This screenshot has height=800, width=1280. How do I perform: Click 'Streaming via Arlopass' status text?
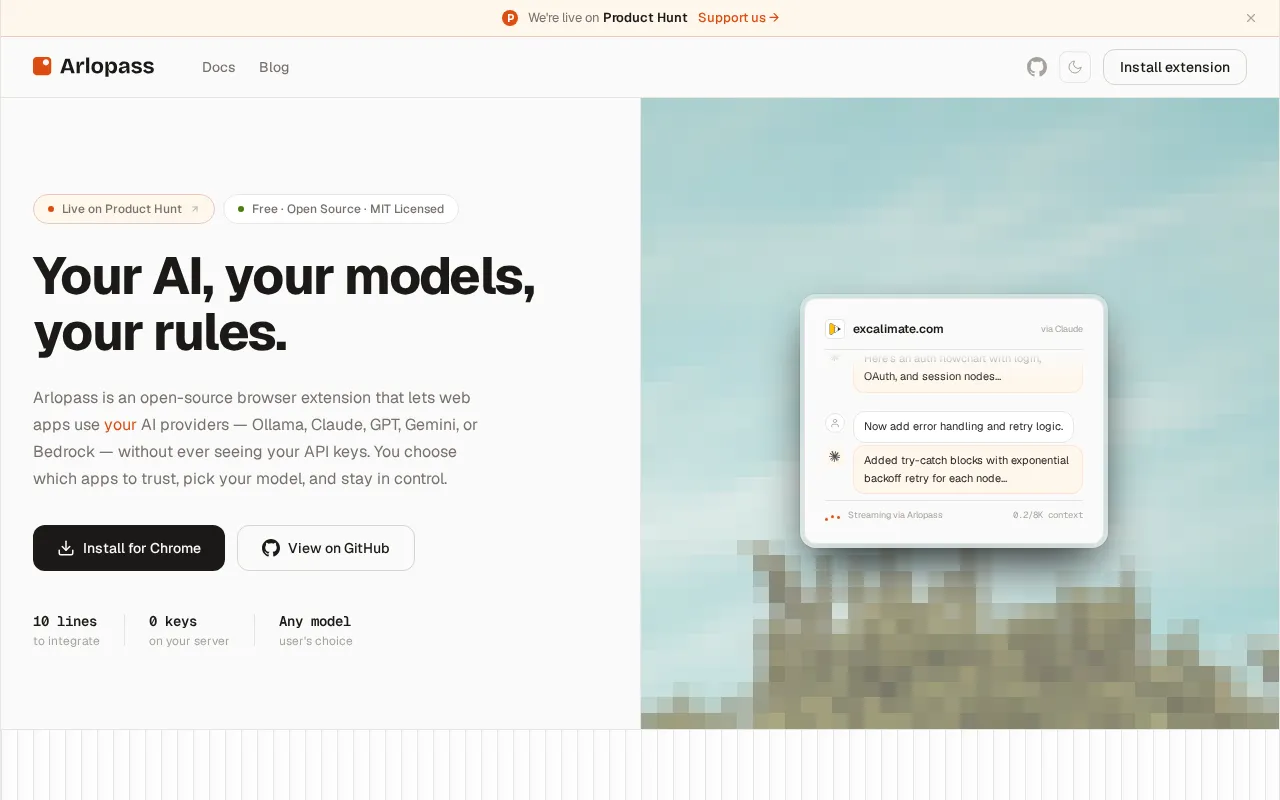click(895, 515)
